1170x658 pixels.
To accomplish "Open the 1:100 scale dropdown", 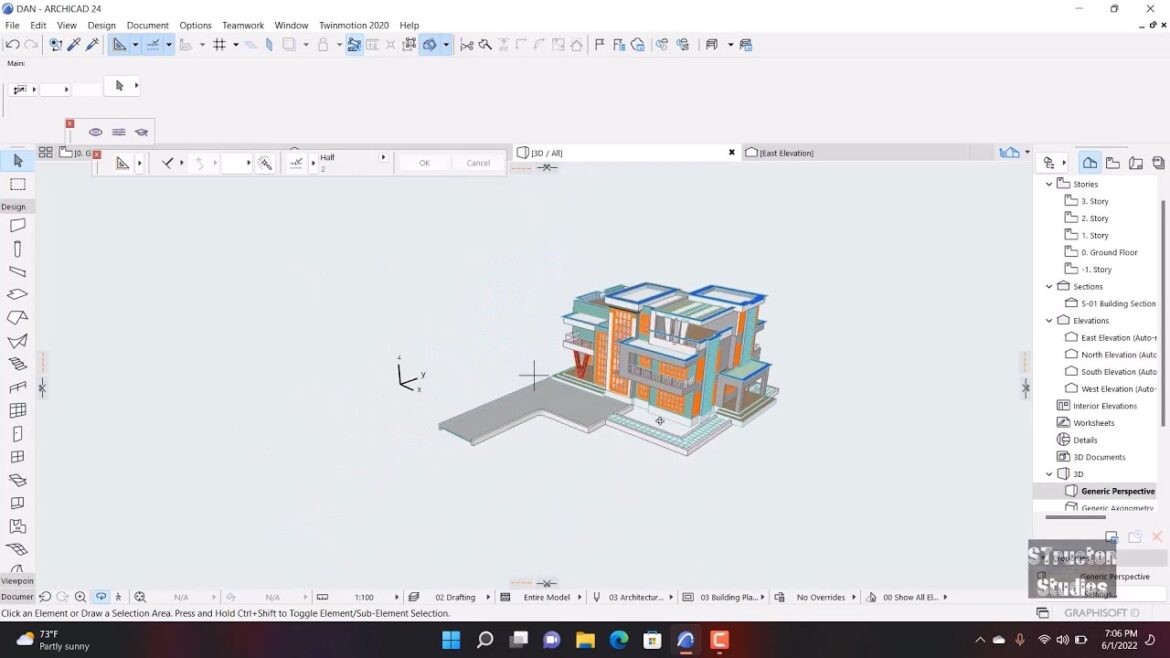I will [397, 597].
